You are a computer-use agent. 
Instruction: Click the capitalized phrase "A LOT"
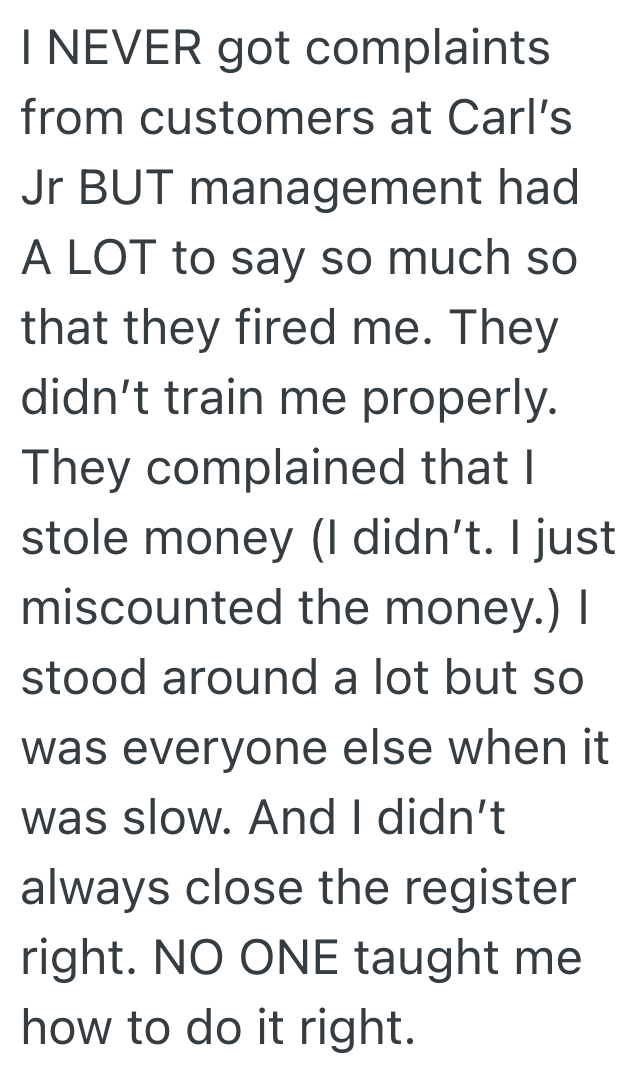point(89,258)
